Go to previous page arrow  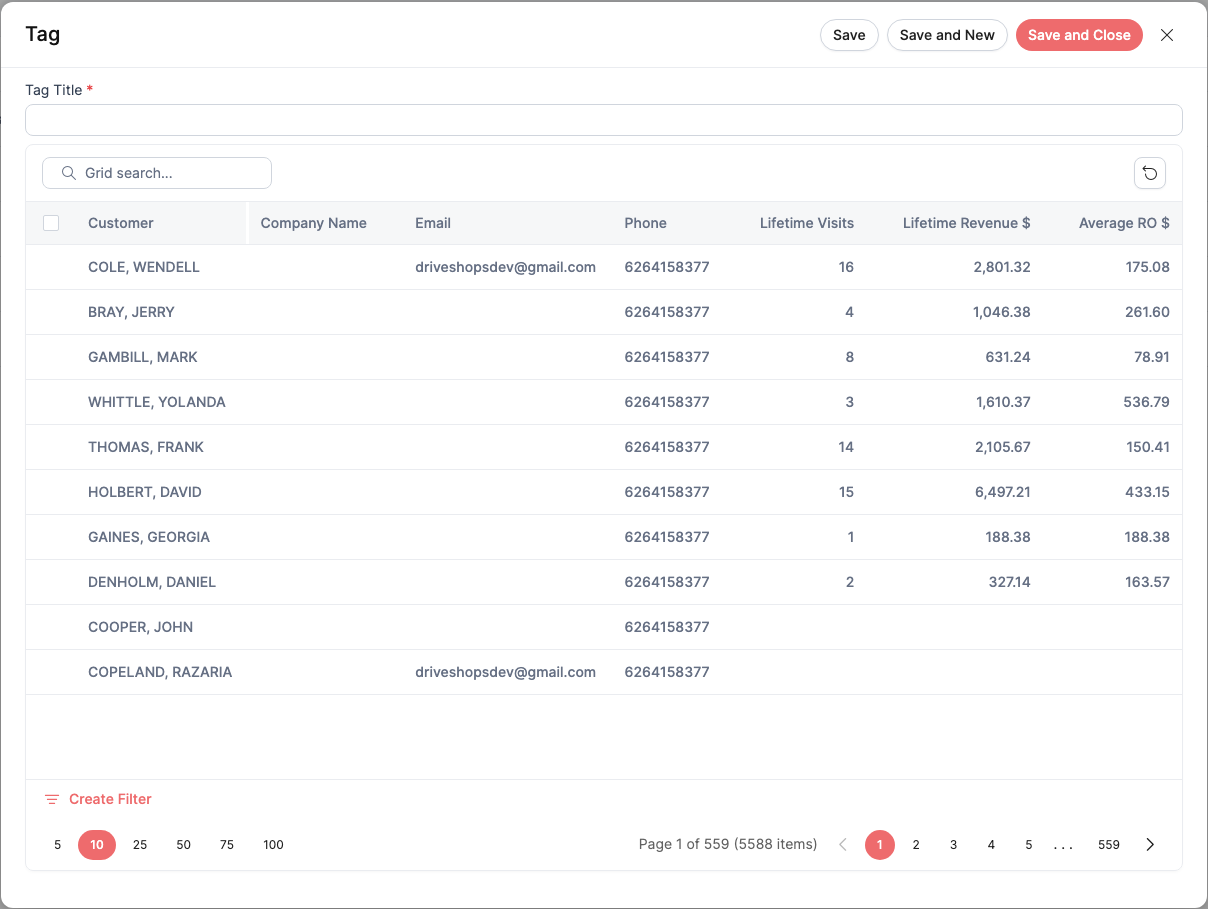(843, 844)
